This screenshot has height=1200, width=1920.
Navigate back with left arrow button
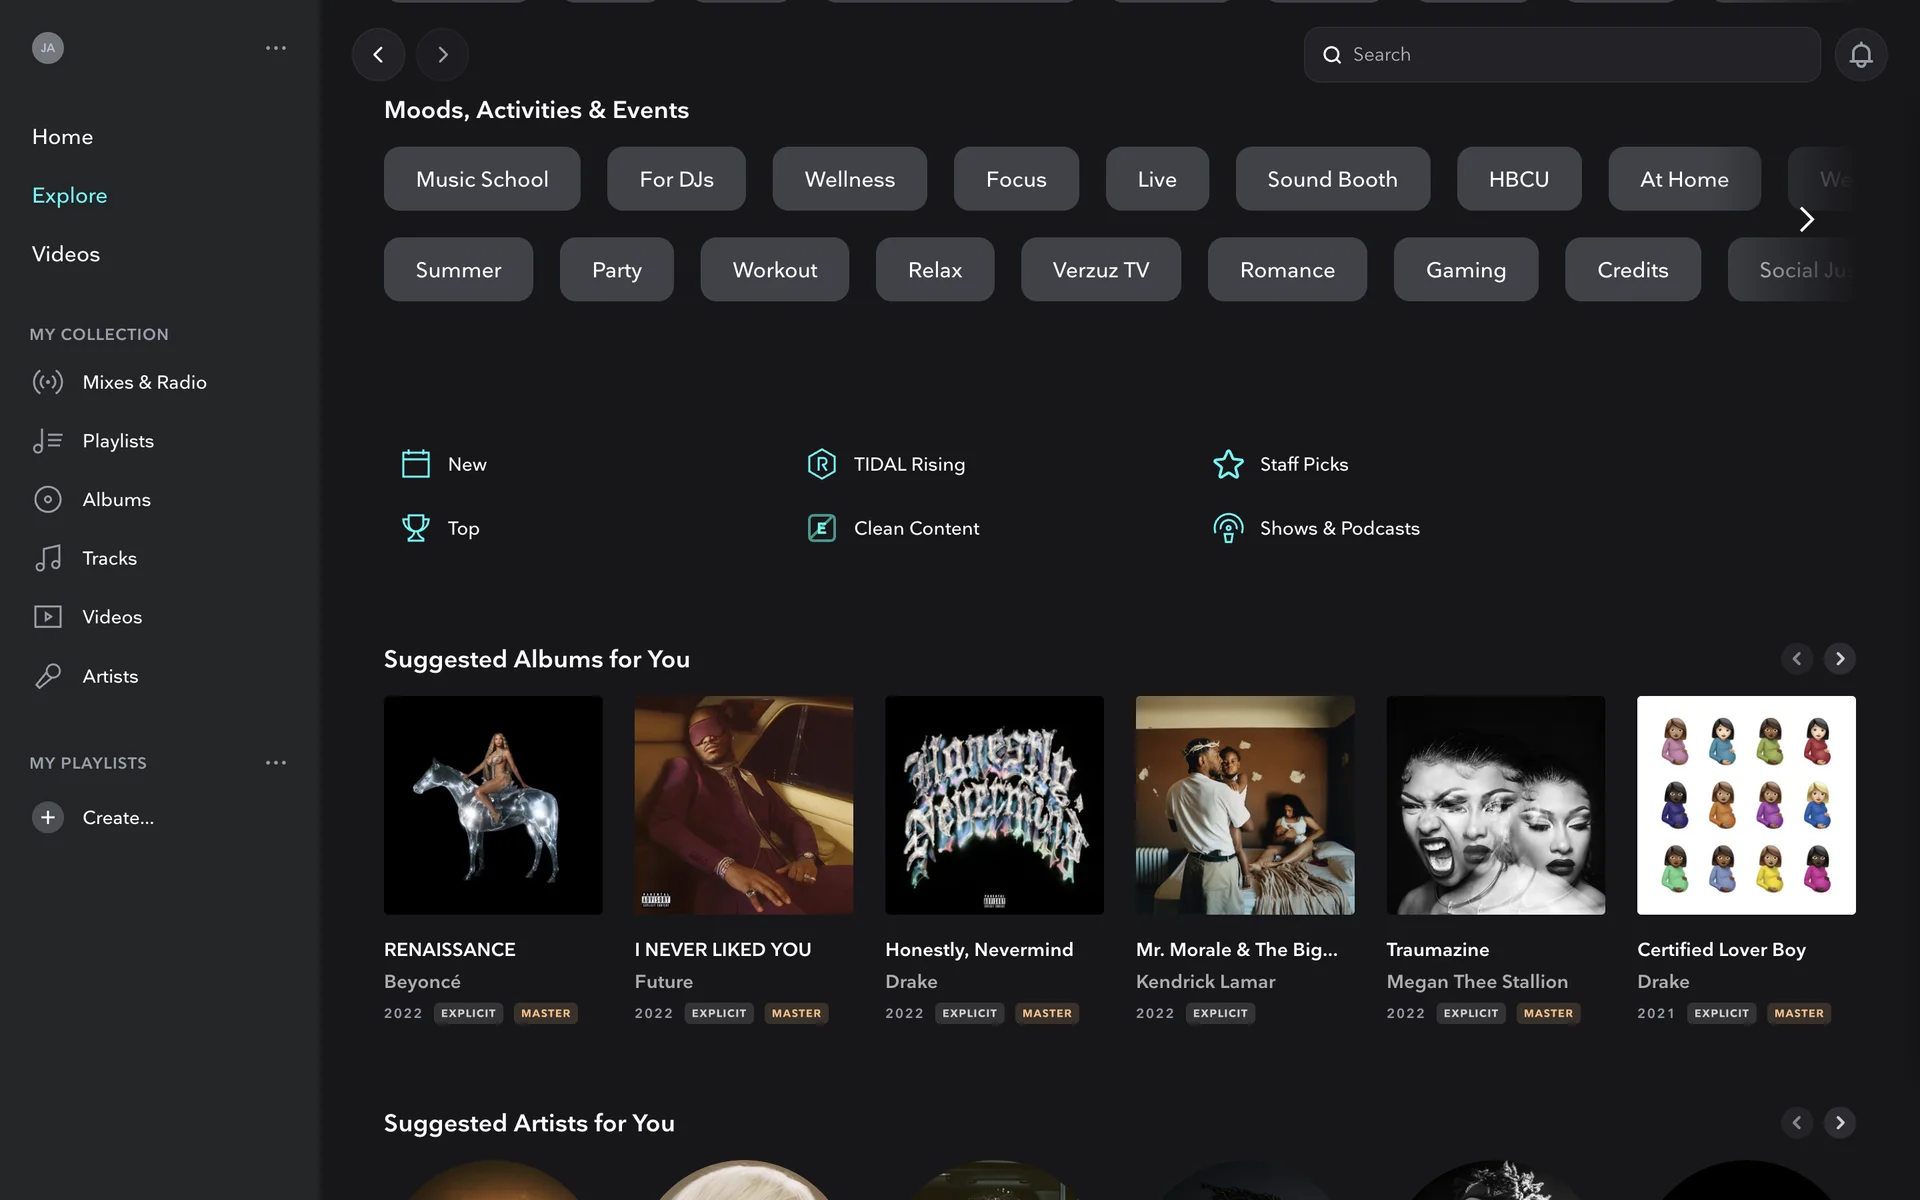(378, 55)
